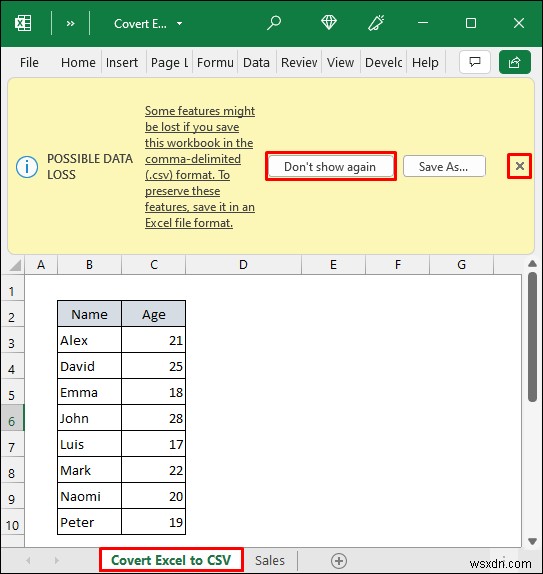
Task: Switch to the Review ribbon tab
Action: click(299, 62)
